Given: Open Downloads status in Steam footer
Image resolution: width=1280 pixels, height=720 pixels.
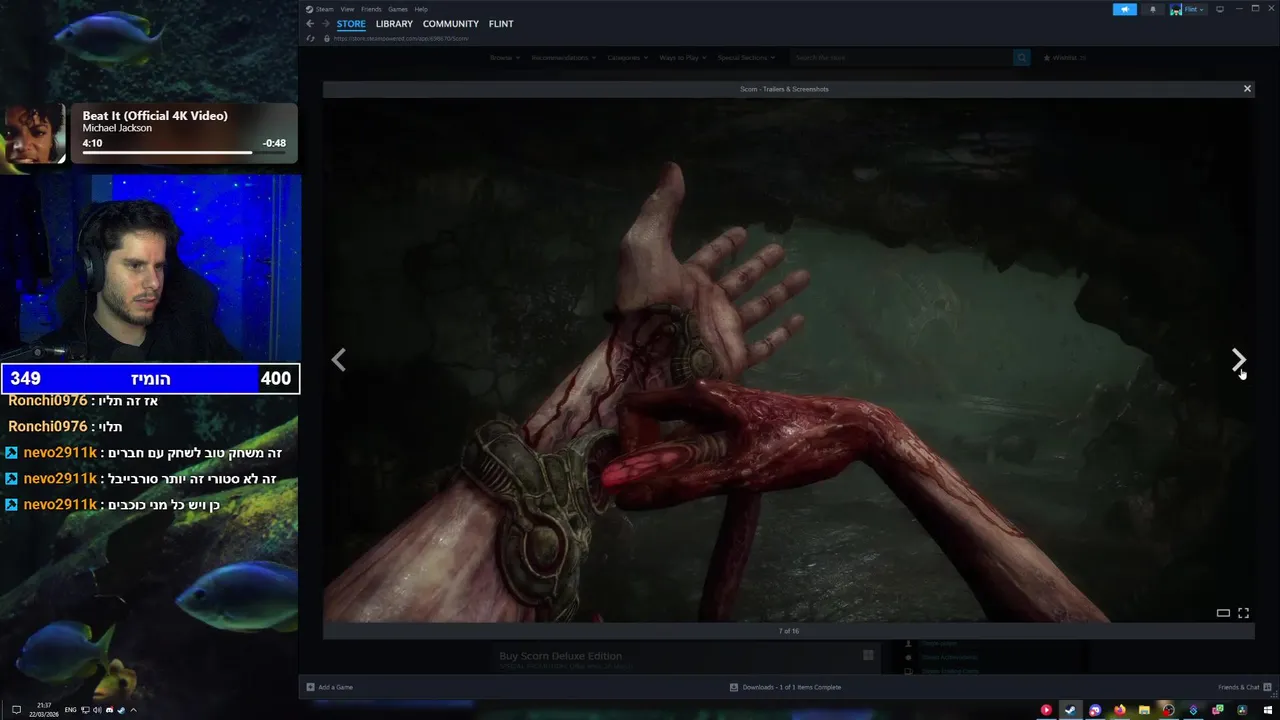Looking at the screenshot, I should 785,687.
